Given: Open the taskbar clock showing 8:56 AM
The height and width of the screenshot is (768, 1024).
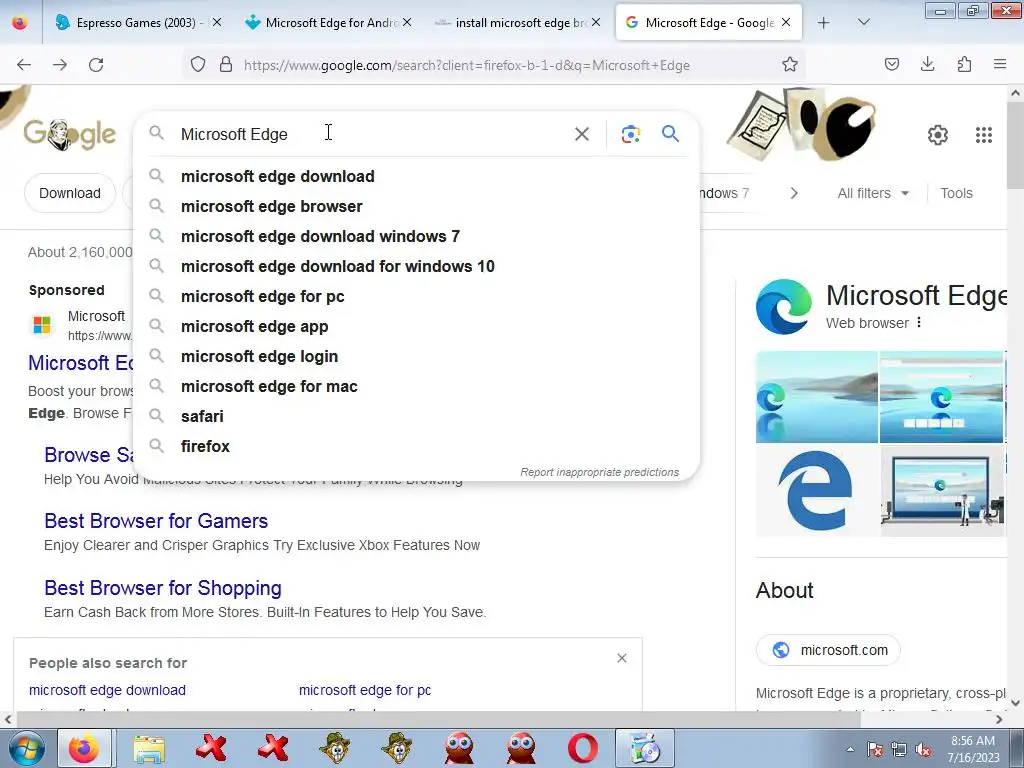Looking at the screenshot, I should tap(973, 749).
